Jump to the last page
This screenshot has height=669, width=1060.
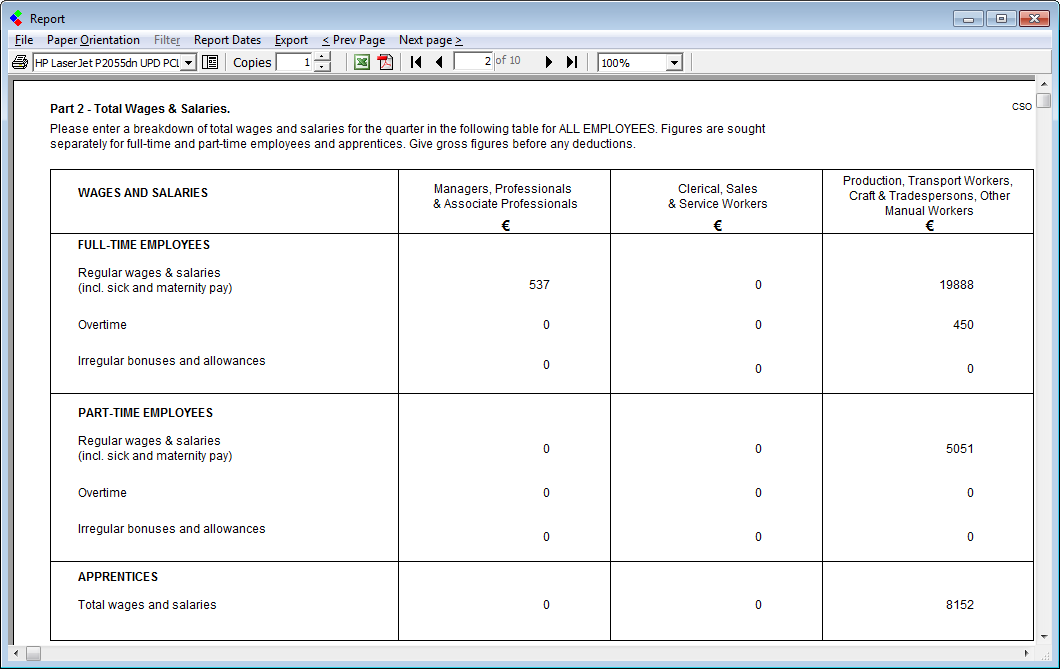[572, 62]
